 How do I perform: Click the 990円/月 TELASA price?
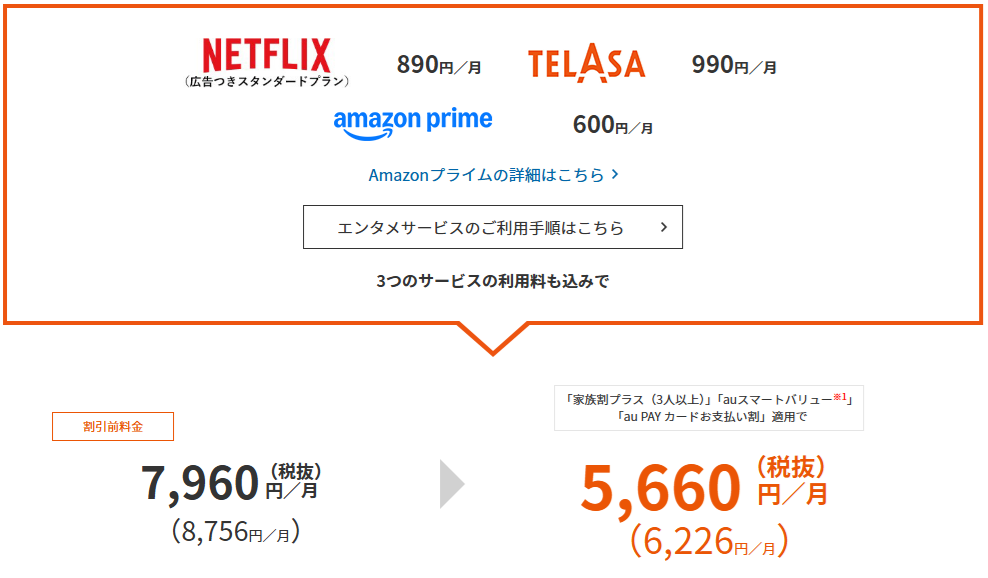point(734,64)
